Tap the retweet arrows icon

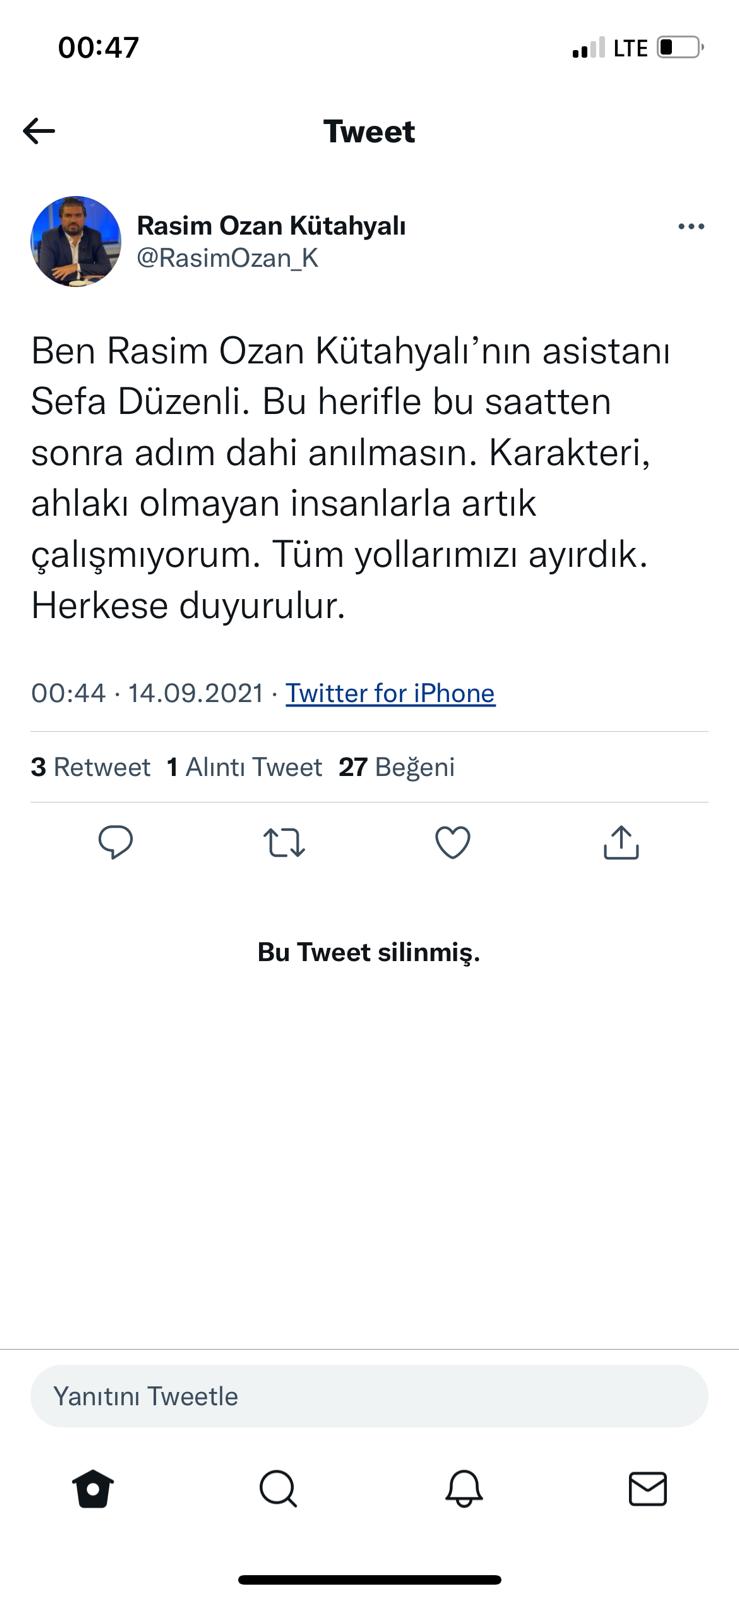(x=284, y=843)
